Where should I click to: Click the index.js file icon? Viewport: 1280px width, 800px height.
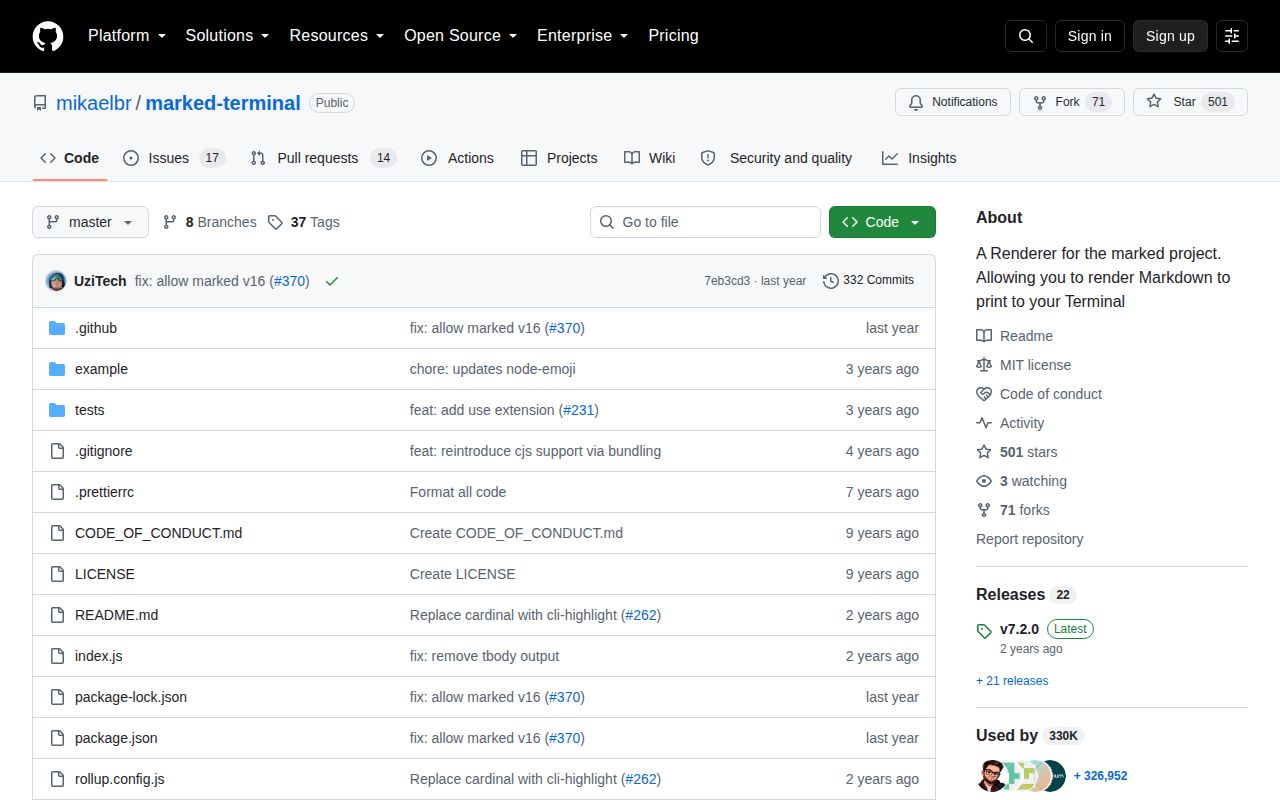coord(57,656)
